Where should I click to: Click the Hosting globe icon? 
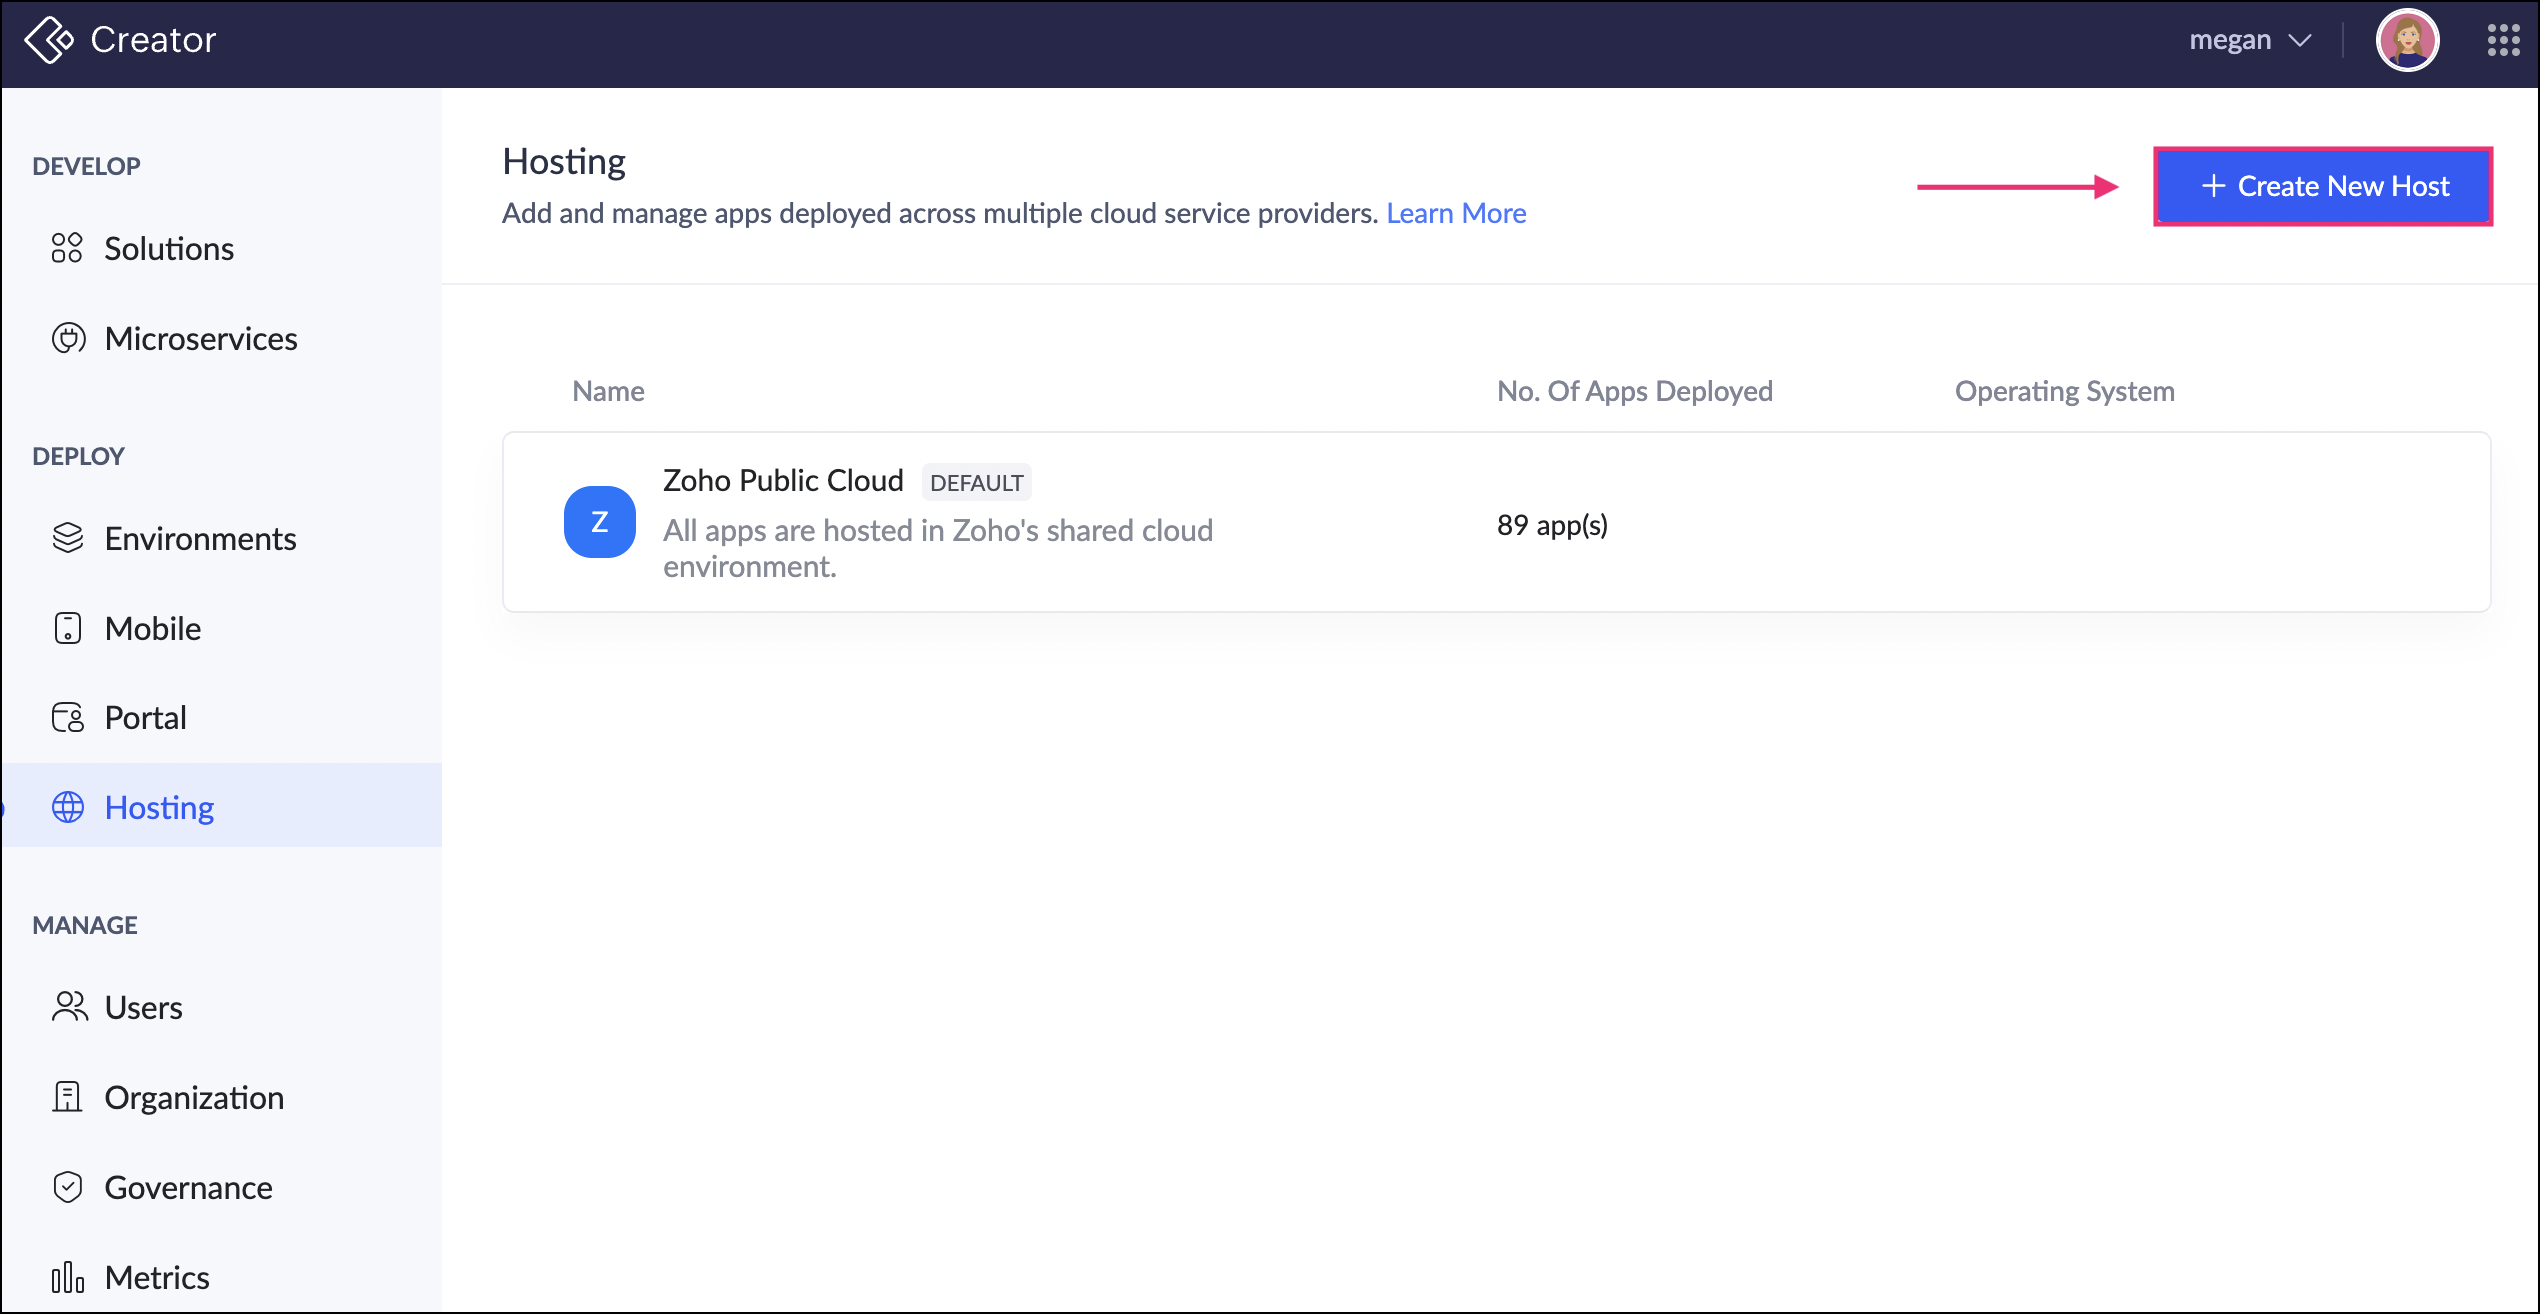point(67,807)
